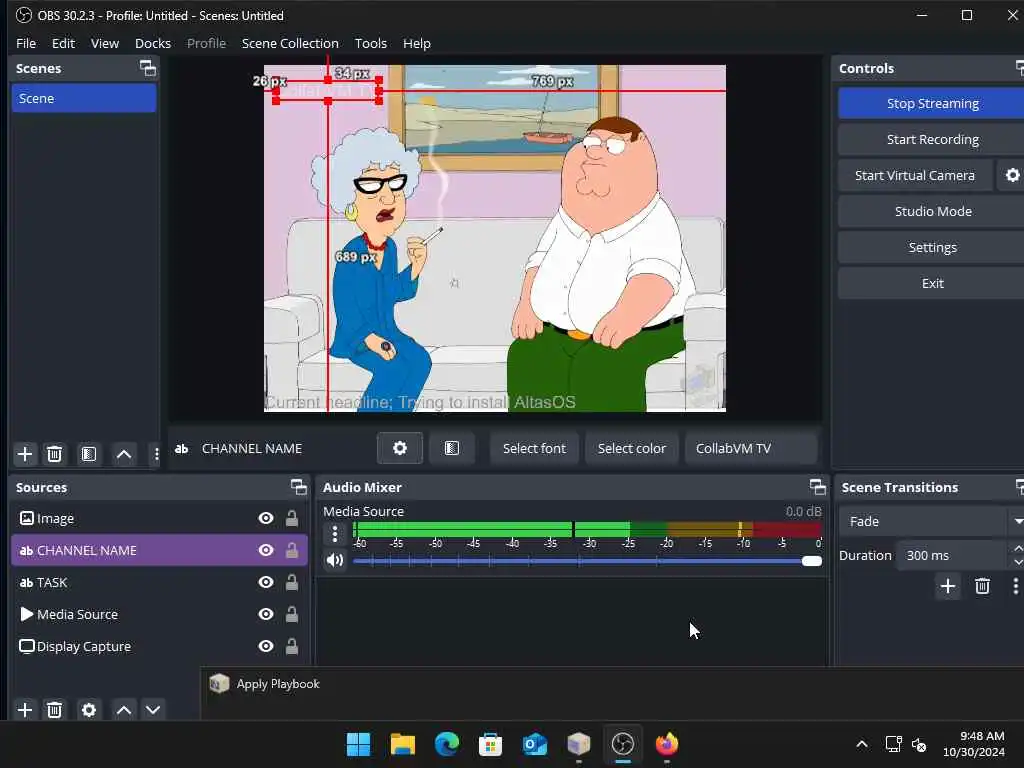The height and width of the screenshot is (768, 1024).
Task: Click the Media Source volume slider handle
Action: pos(812,561)
